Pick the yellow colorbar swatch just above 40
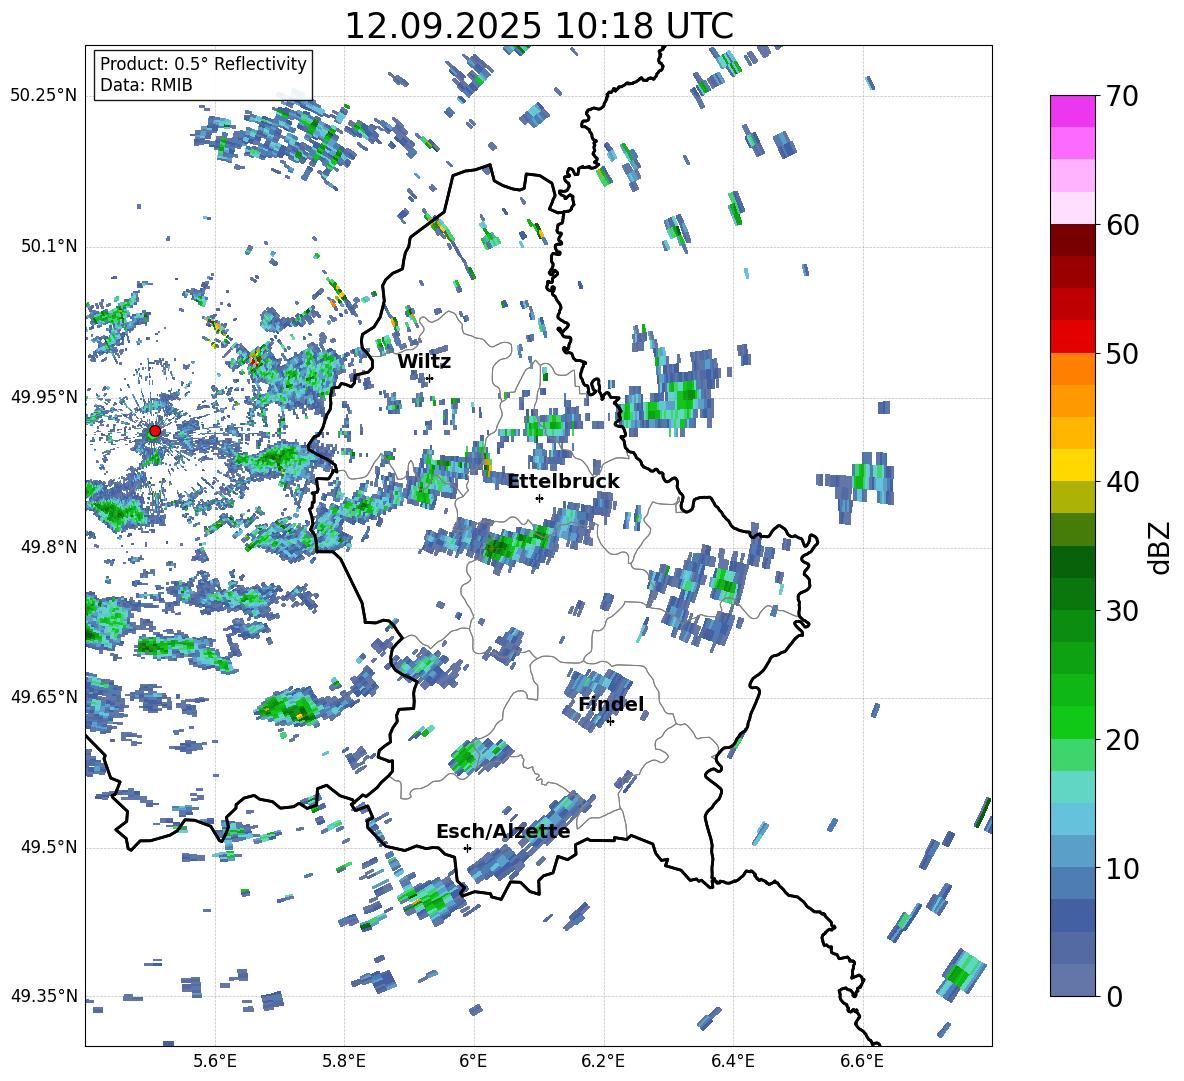1184x1081 pixels. click(x=1072, y=465)
